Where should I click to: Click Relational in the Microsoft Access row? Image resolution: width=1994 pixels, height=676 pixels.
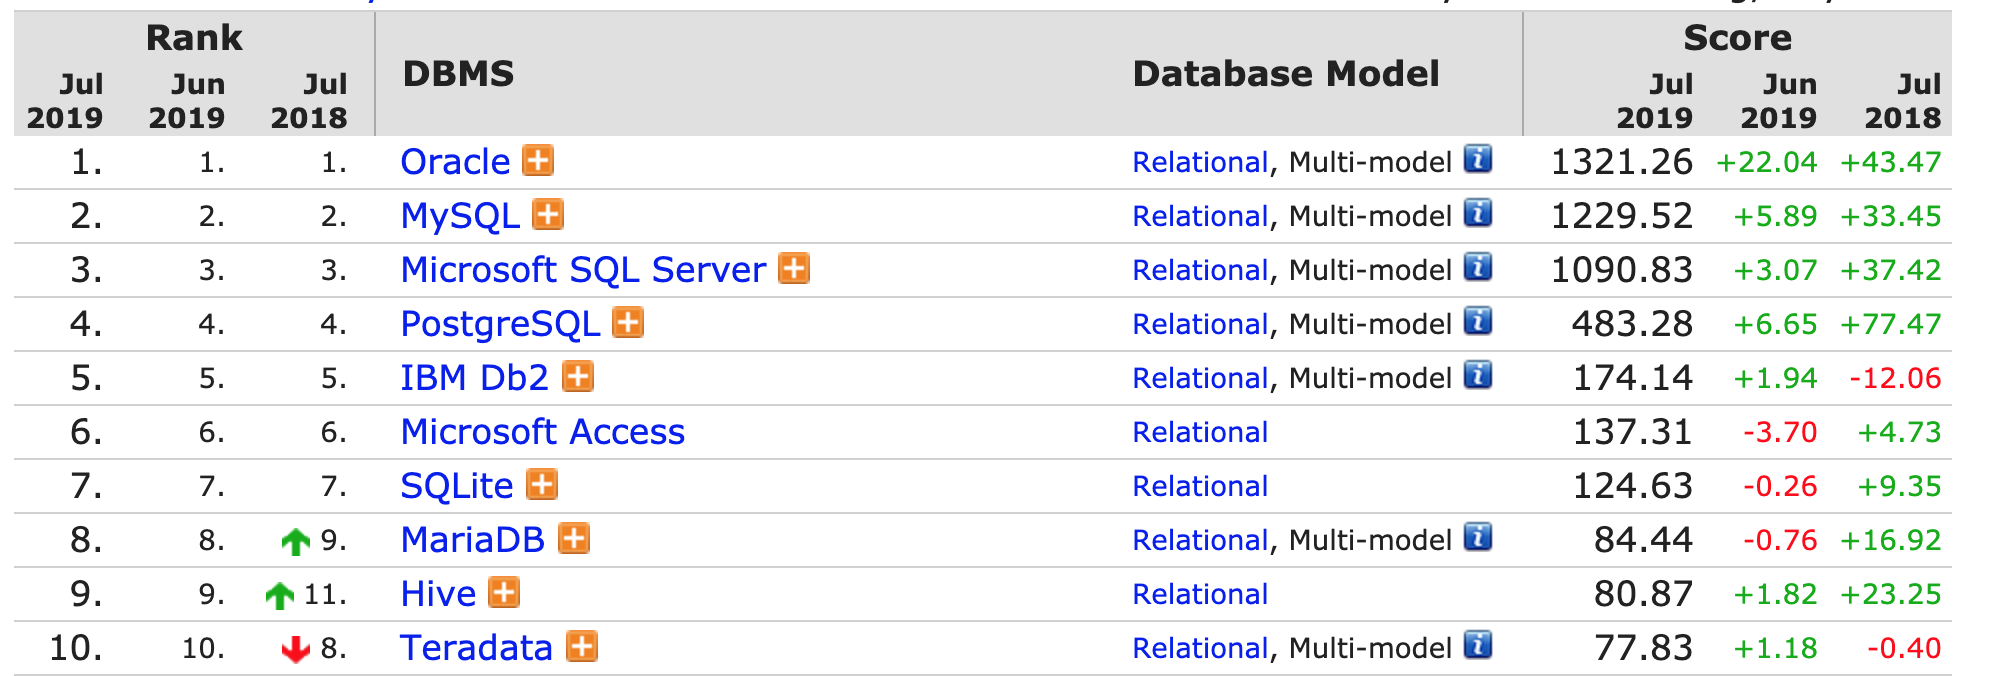click(1200, 432)
